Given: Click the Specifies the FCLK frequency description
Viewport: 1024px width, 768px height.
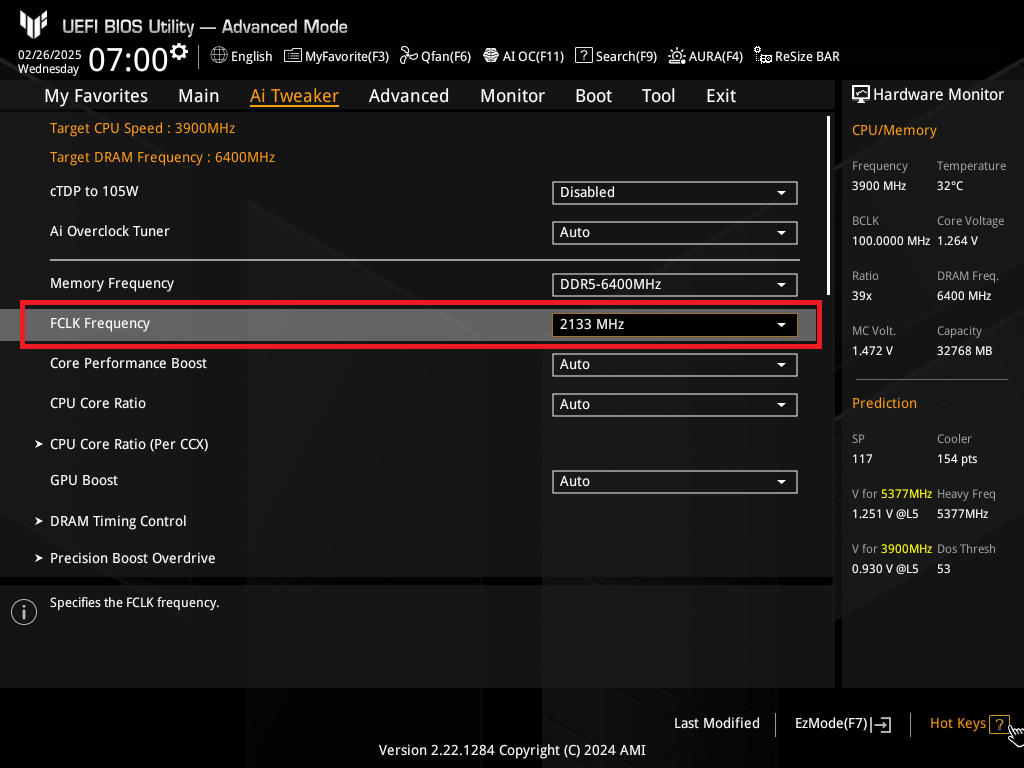Looking at the screenshot, I should pyautogui.click(x=135, y=603).
